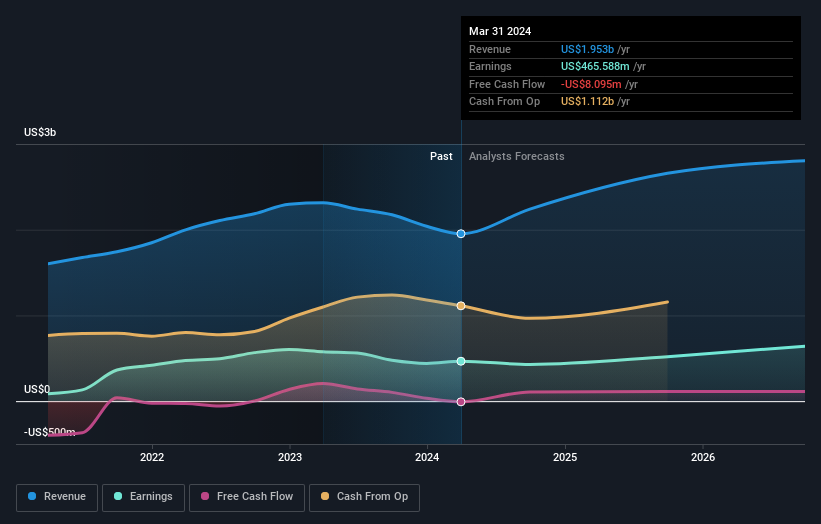Click the Analysts Forecasts label
The width and height of the screenshot is (821, 524).
[x=517, y=157]
